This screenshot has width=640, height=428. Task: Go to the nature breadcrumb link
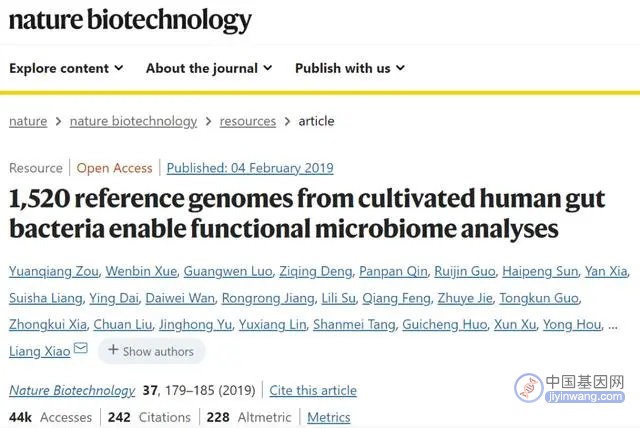[28, 121]
